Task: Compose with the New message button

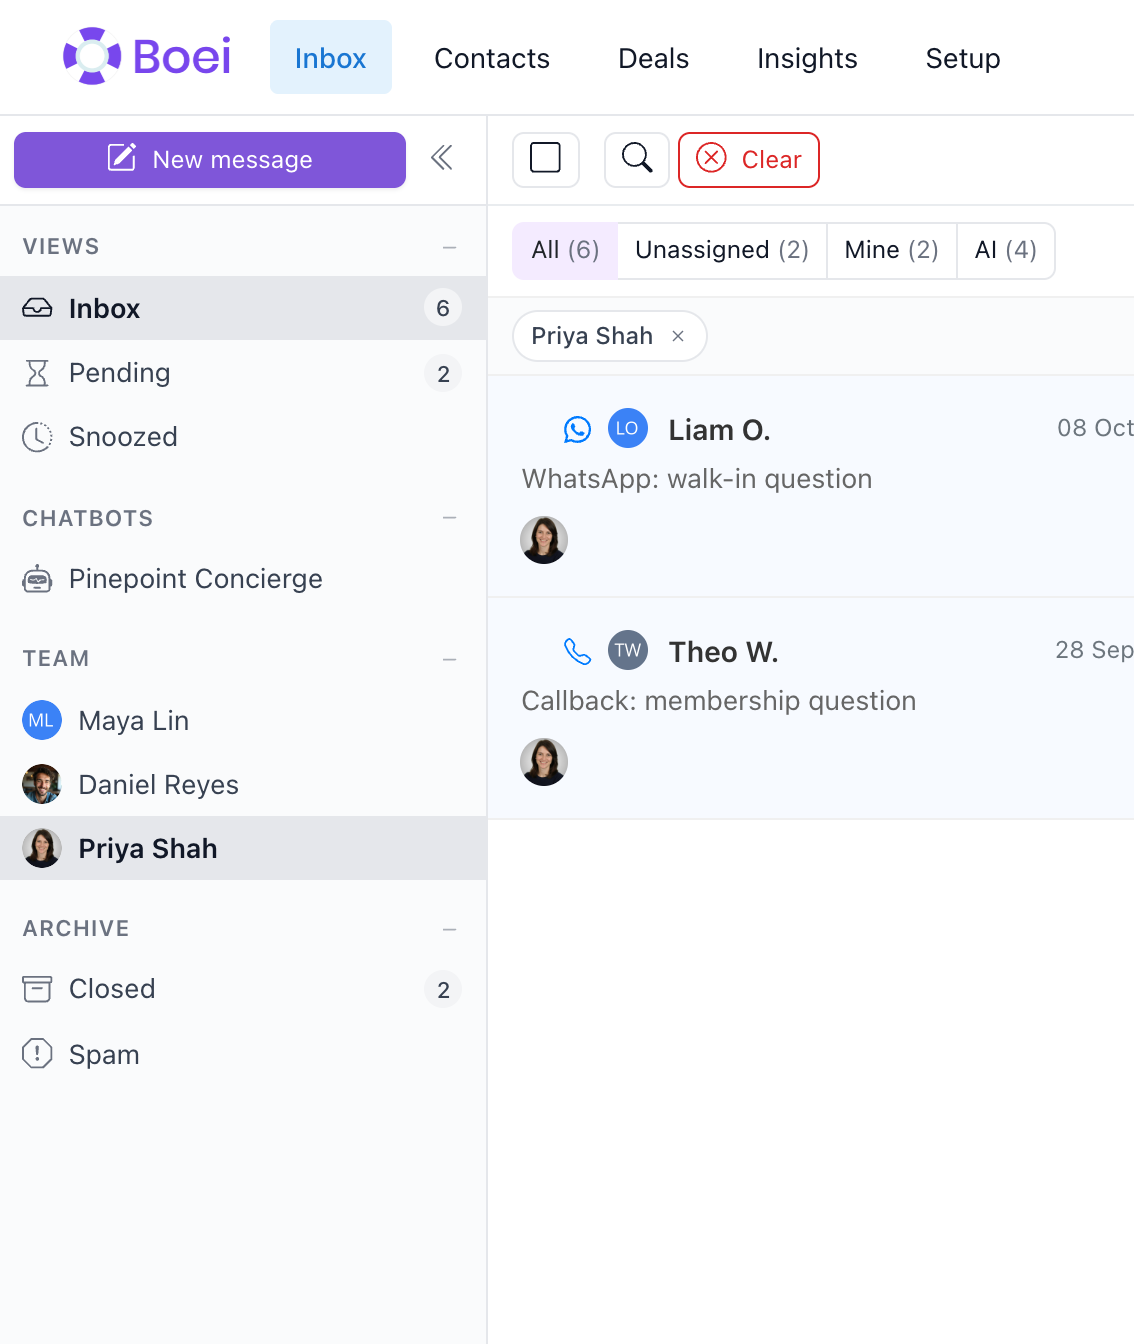Action: point(210,160)
